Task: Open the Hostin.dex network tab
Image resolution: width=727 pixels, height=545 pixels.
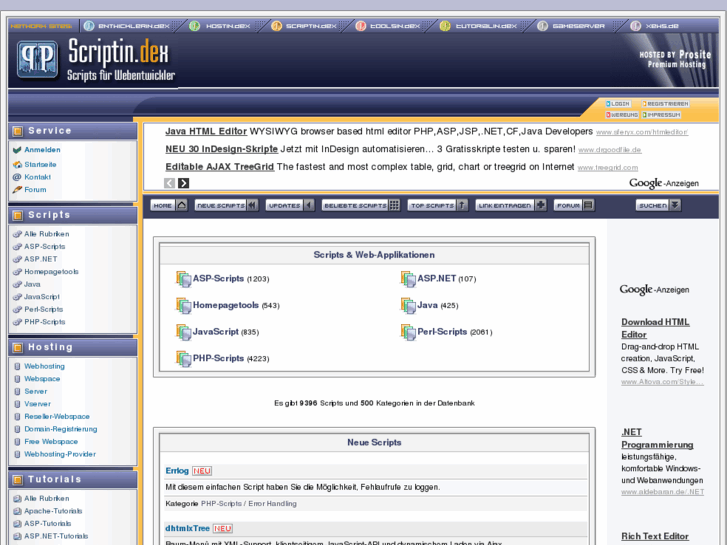Action: click(228, 26)
